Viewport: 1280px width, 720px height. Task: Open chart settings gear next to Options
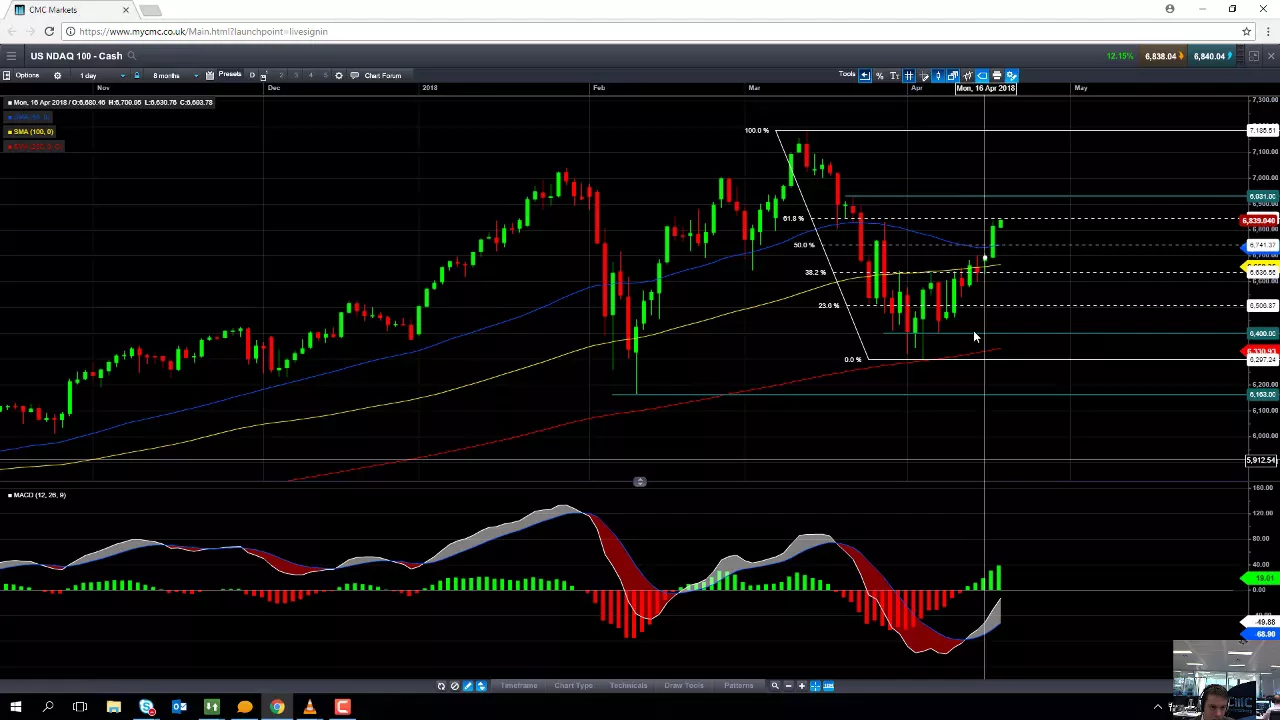pos(57,76)
